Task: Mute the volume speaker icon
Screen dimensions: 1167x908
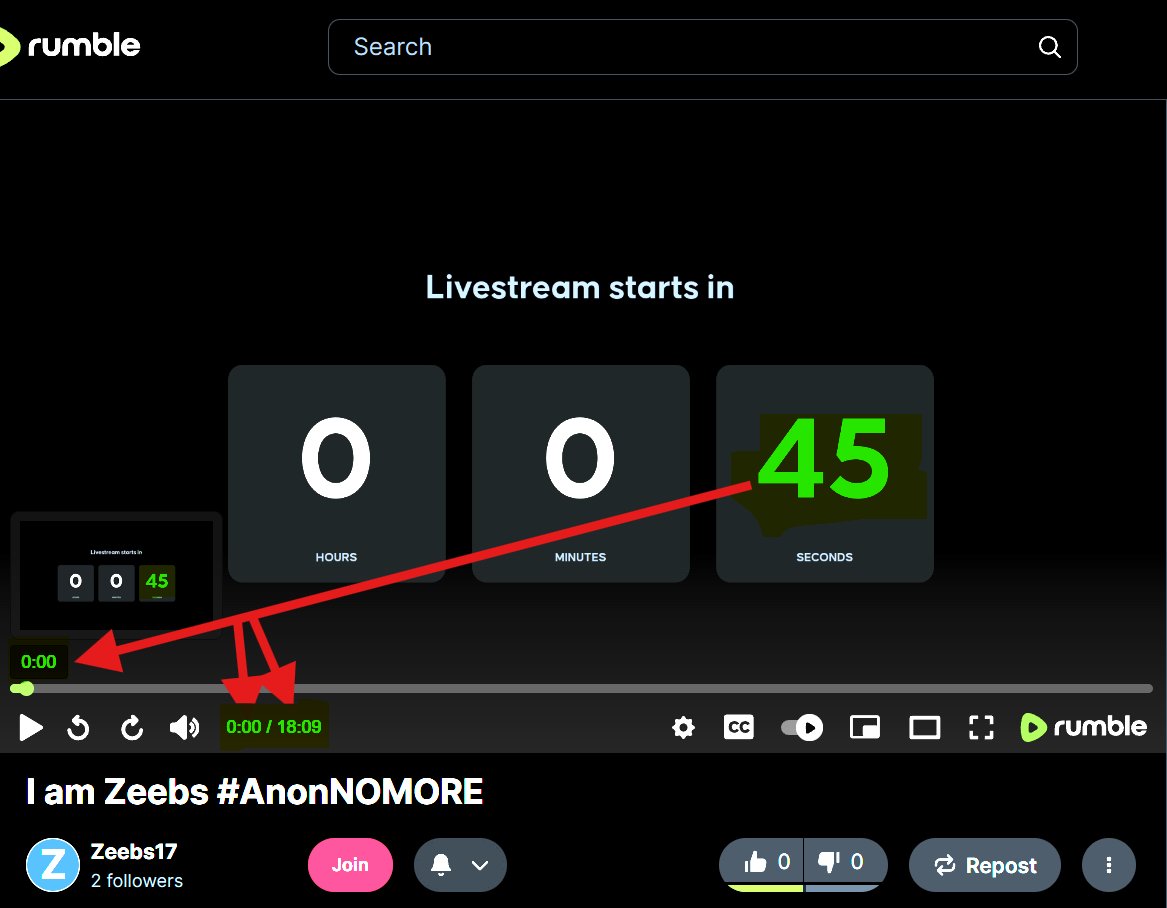Action: click(x=184, y=727)
